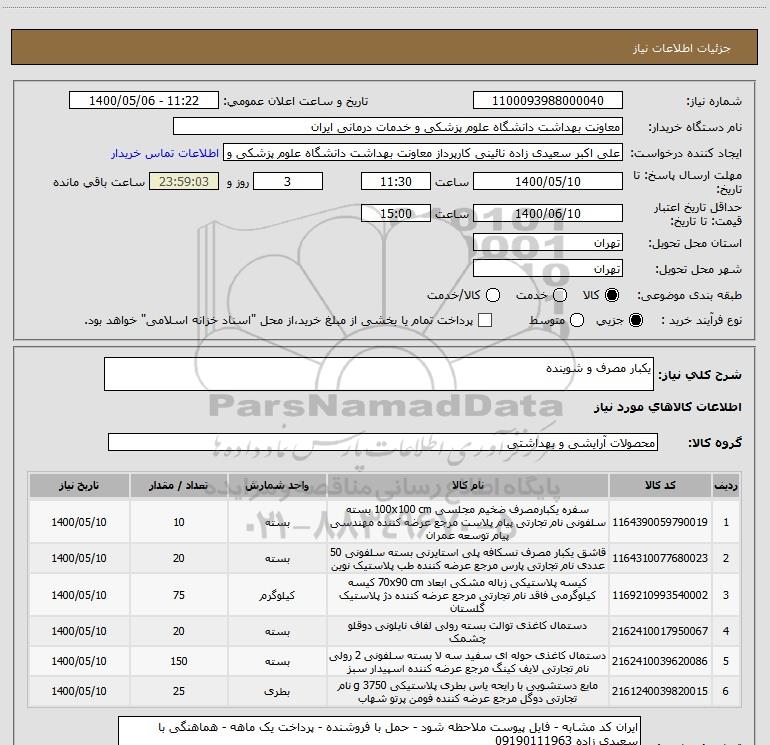The width and height of the screenshot is (770, 745).
Task: Click the نام کالا column header
Action: tap(468, 486)
